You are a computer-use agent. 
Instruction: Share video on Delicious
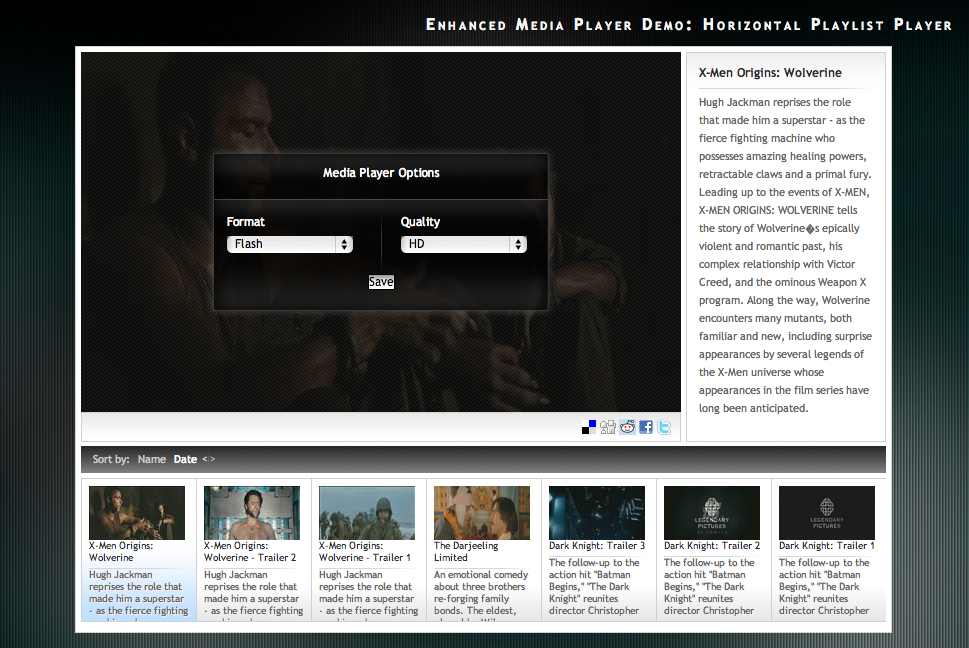(589, 427)
